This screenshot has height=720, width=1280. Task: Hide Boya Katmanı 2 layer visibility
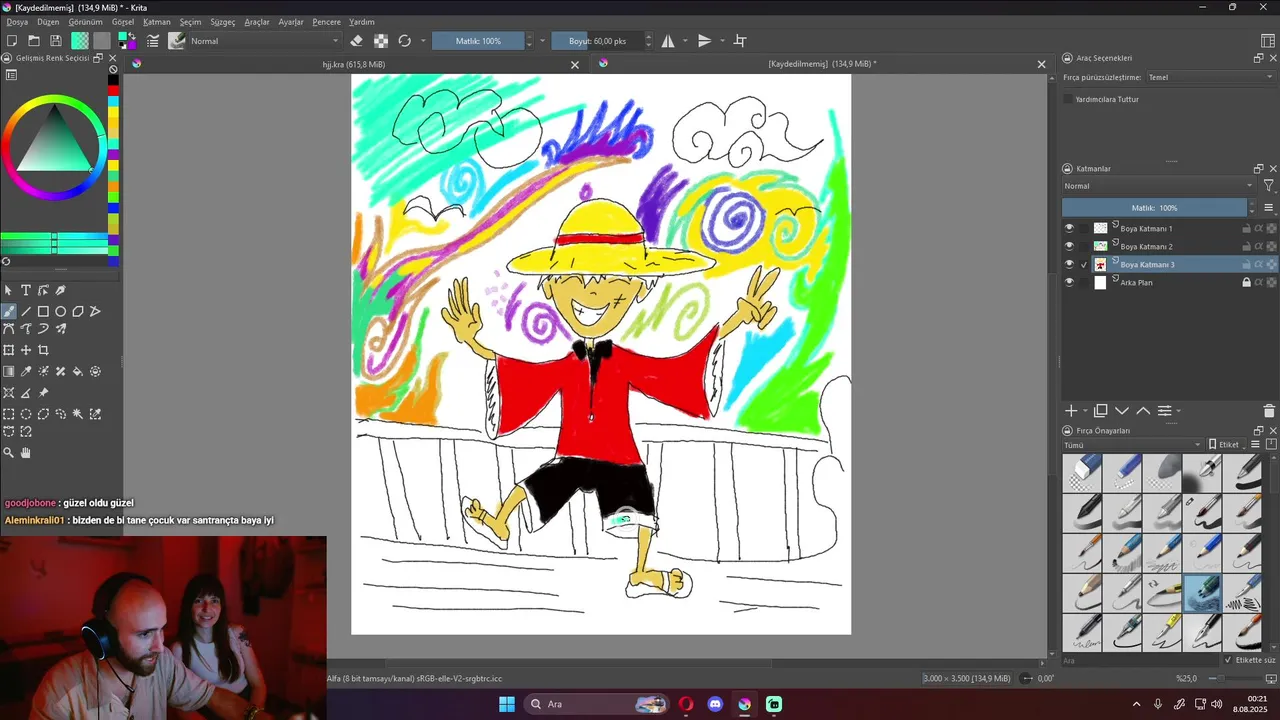tap(1069, 246)
